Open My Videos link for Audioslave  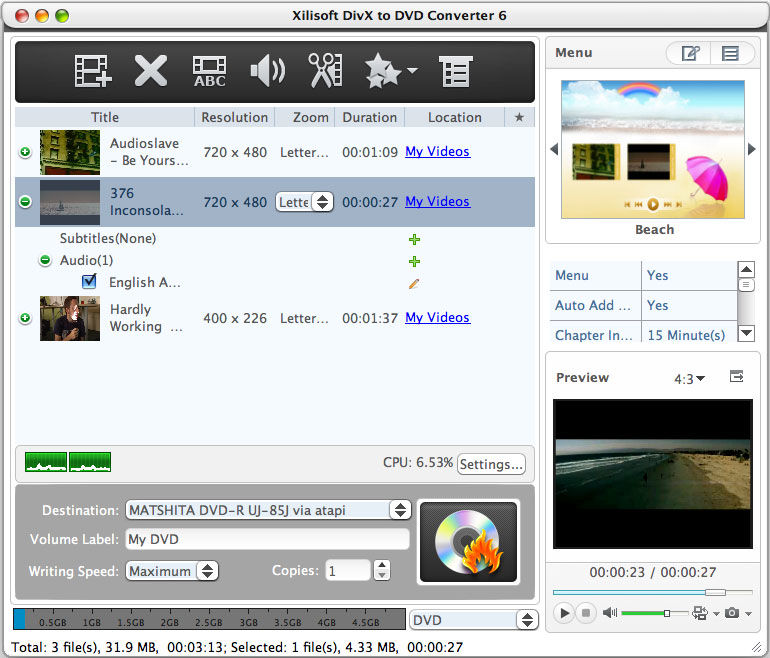point(437,152)
